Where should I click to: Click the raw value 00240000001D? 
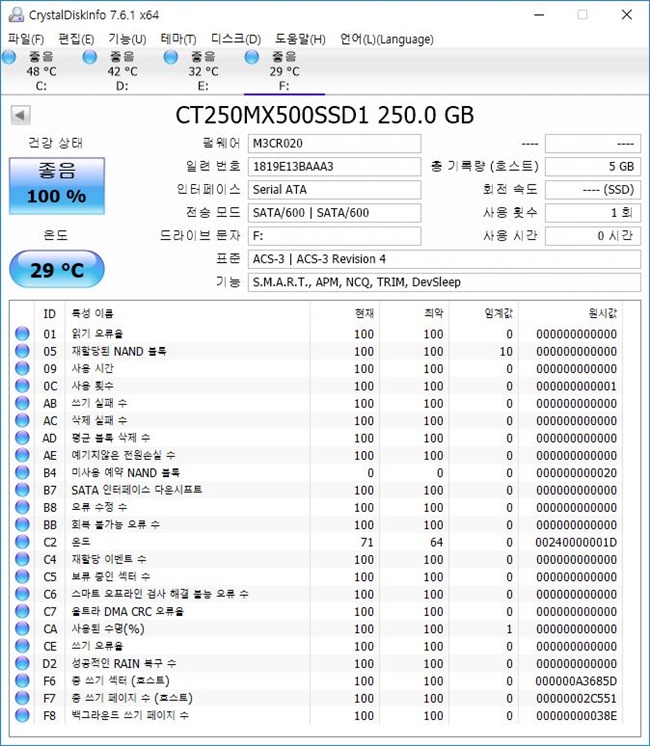[576, 542]
